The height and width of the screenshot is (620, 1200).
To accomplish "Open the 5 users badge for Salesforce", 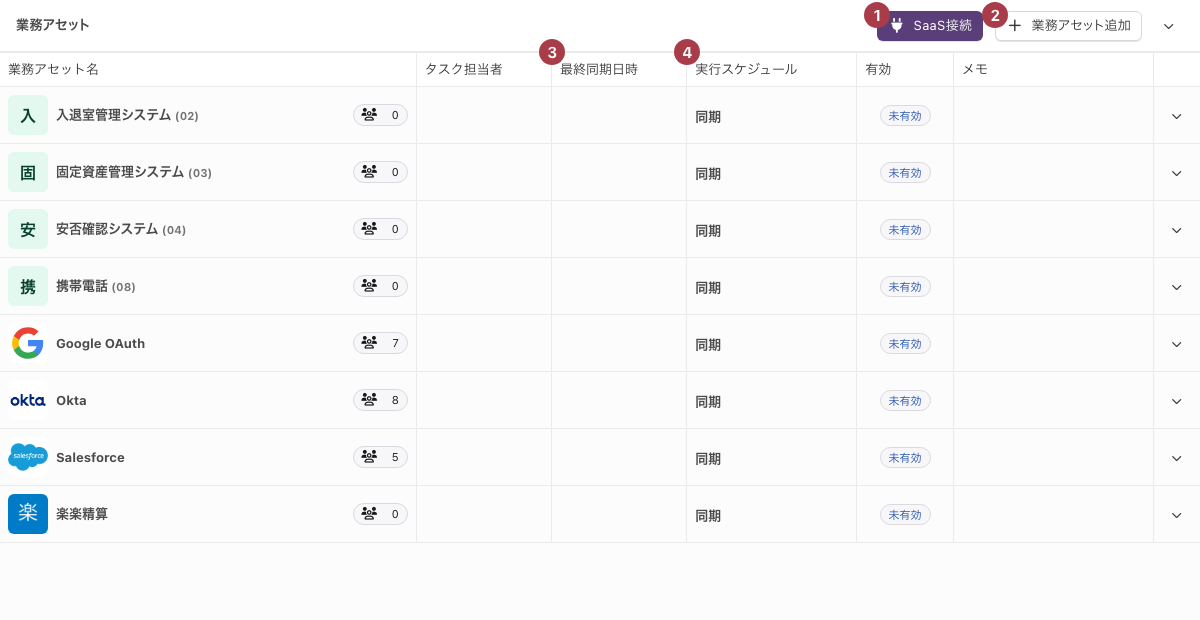I will tap(380, 457).
